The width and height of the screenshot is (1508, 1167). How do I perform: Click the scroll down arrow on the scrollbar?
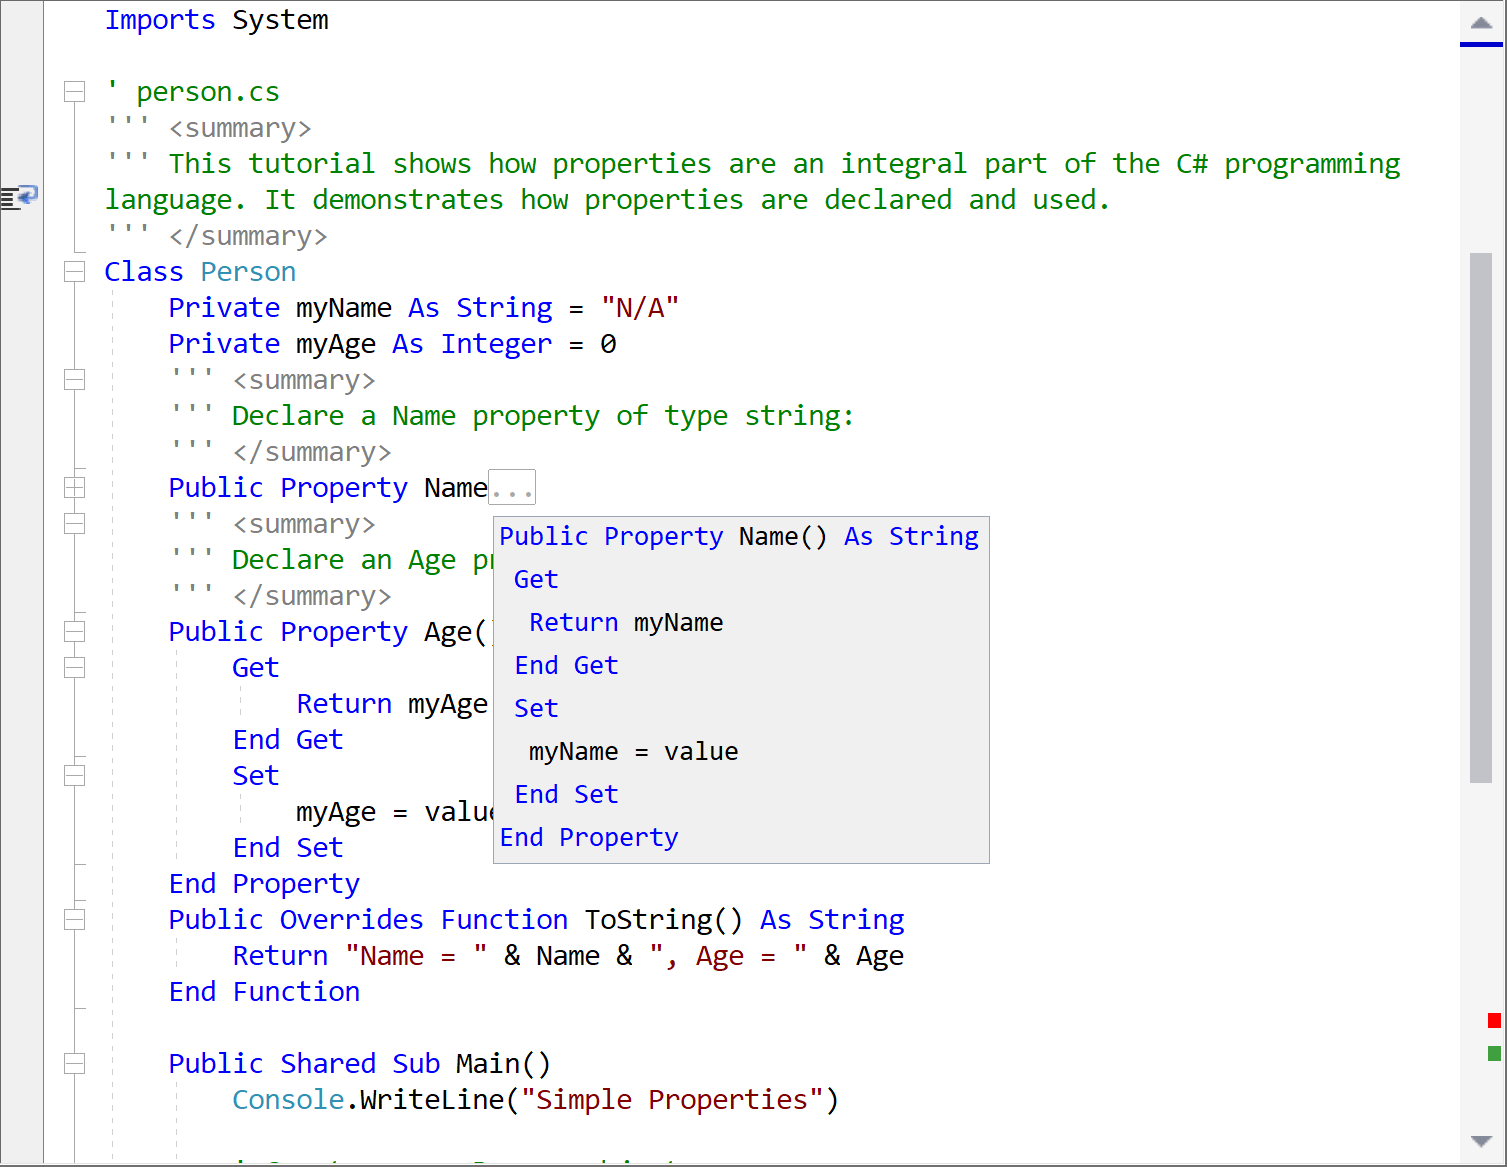pos(1481,1141)
